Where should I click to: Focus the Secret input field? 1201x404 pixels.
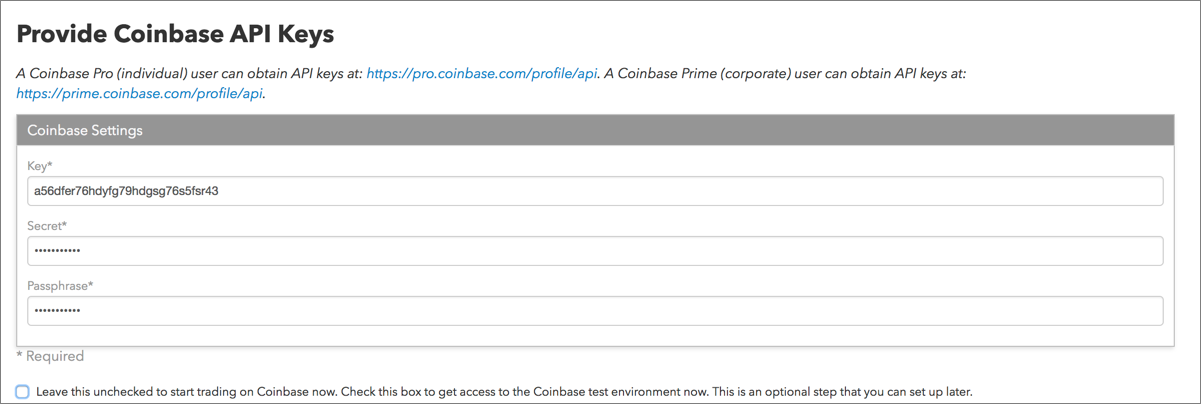[x=595, y=251]
